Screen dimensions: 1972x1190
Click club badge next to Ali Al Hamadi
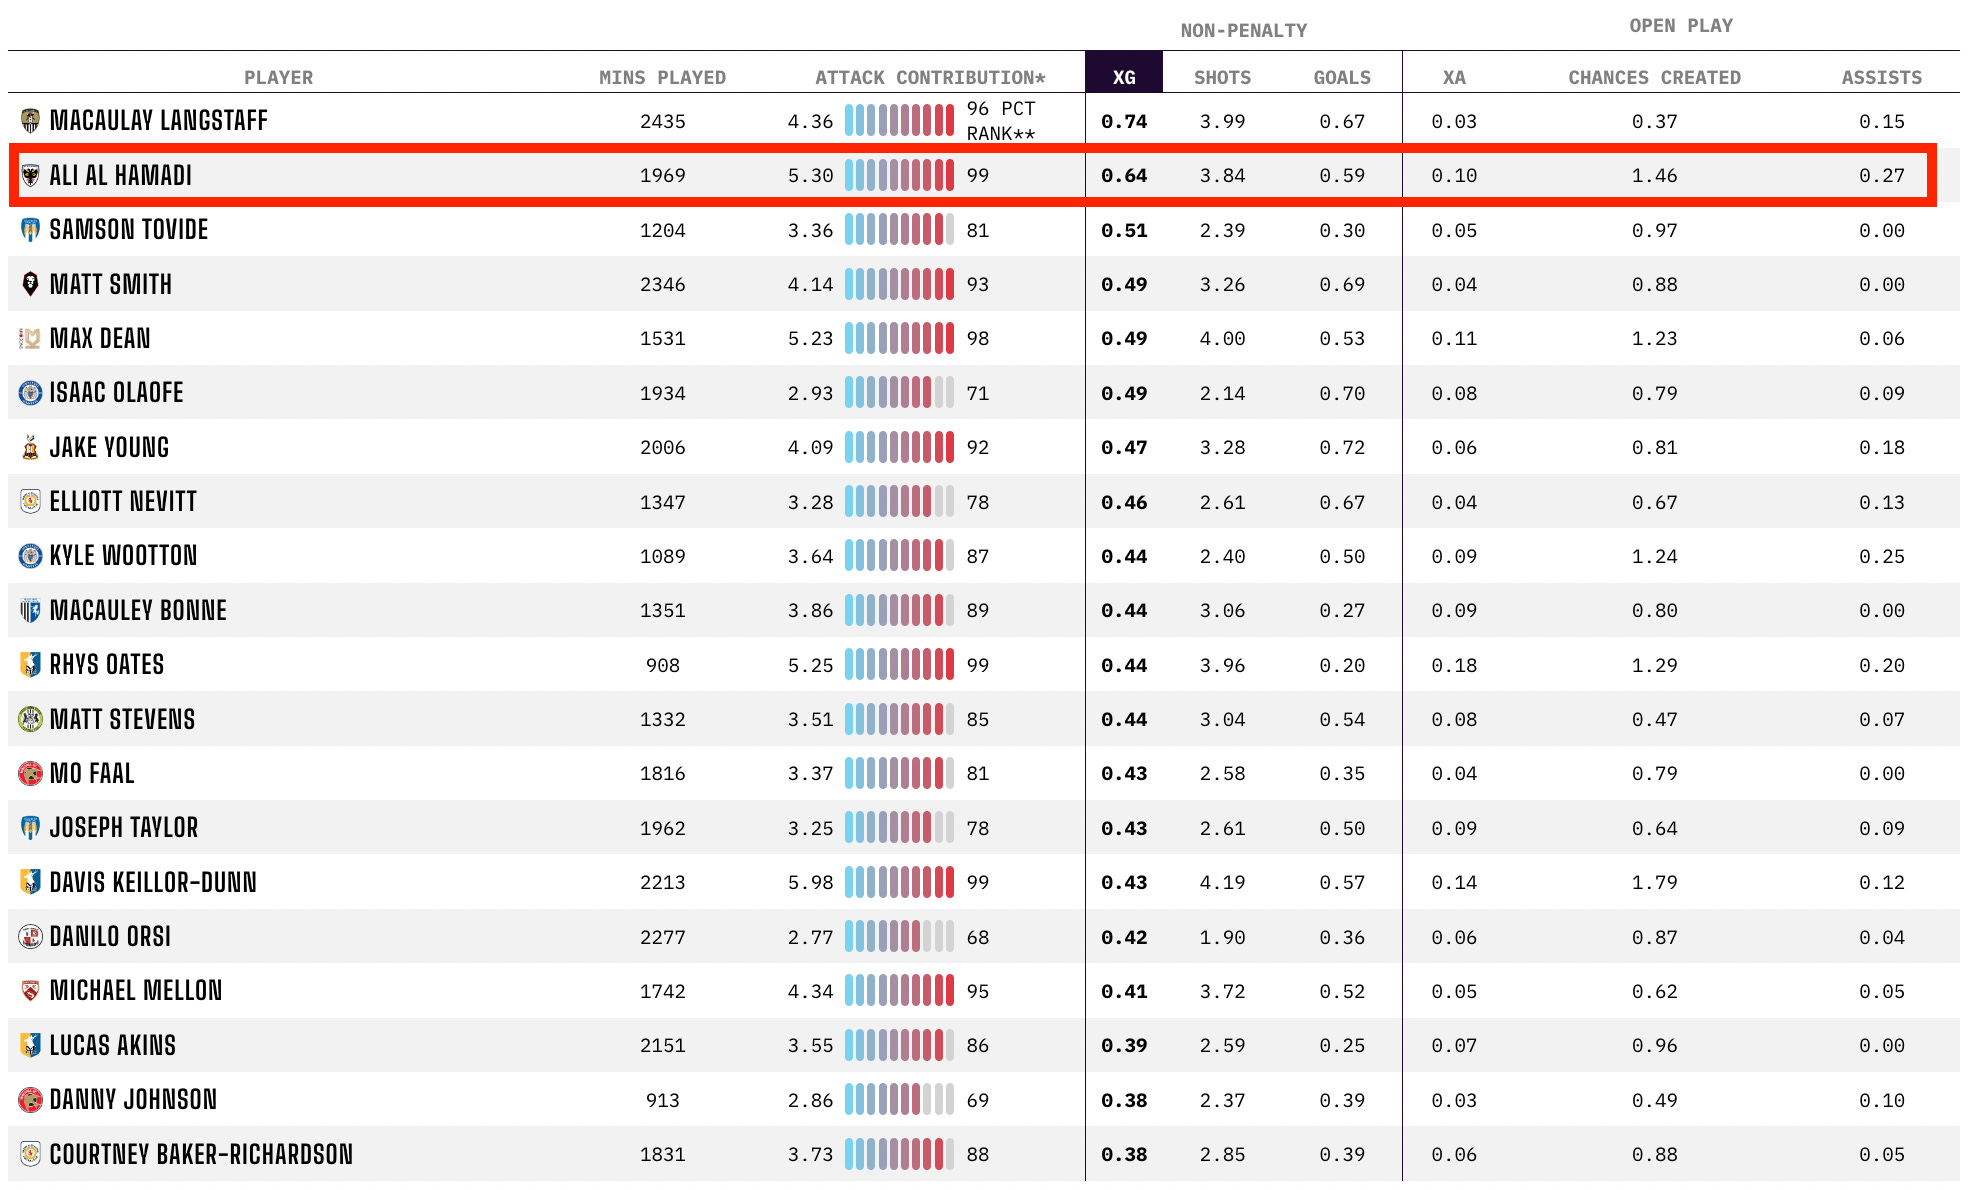pyautogui.click(x=30, y=176)
